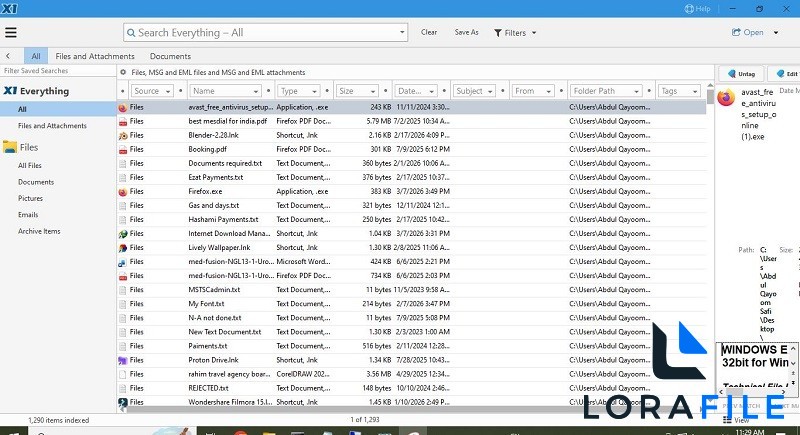Click the Wondershare Filmora shortcut icon
This screenshot has width=800, height=435.
click(x=122, y=402)
